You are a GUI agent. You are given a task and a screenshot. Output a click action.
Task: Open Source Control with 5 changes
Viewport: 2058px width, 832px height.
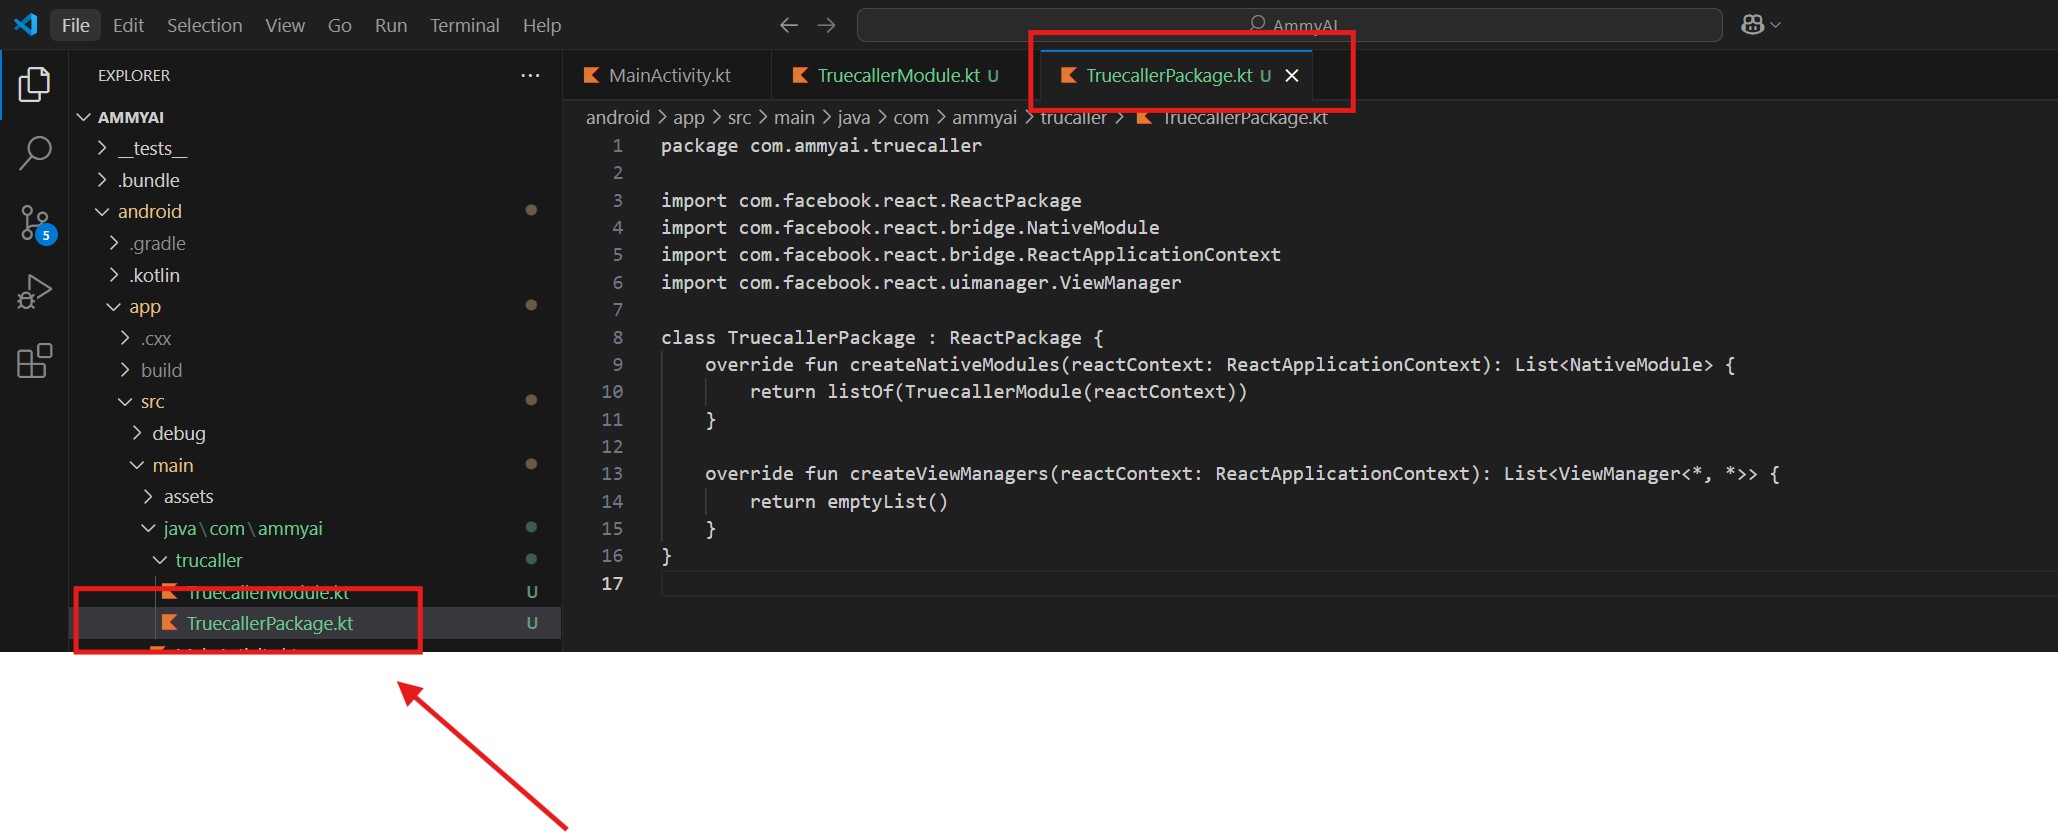34,223
